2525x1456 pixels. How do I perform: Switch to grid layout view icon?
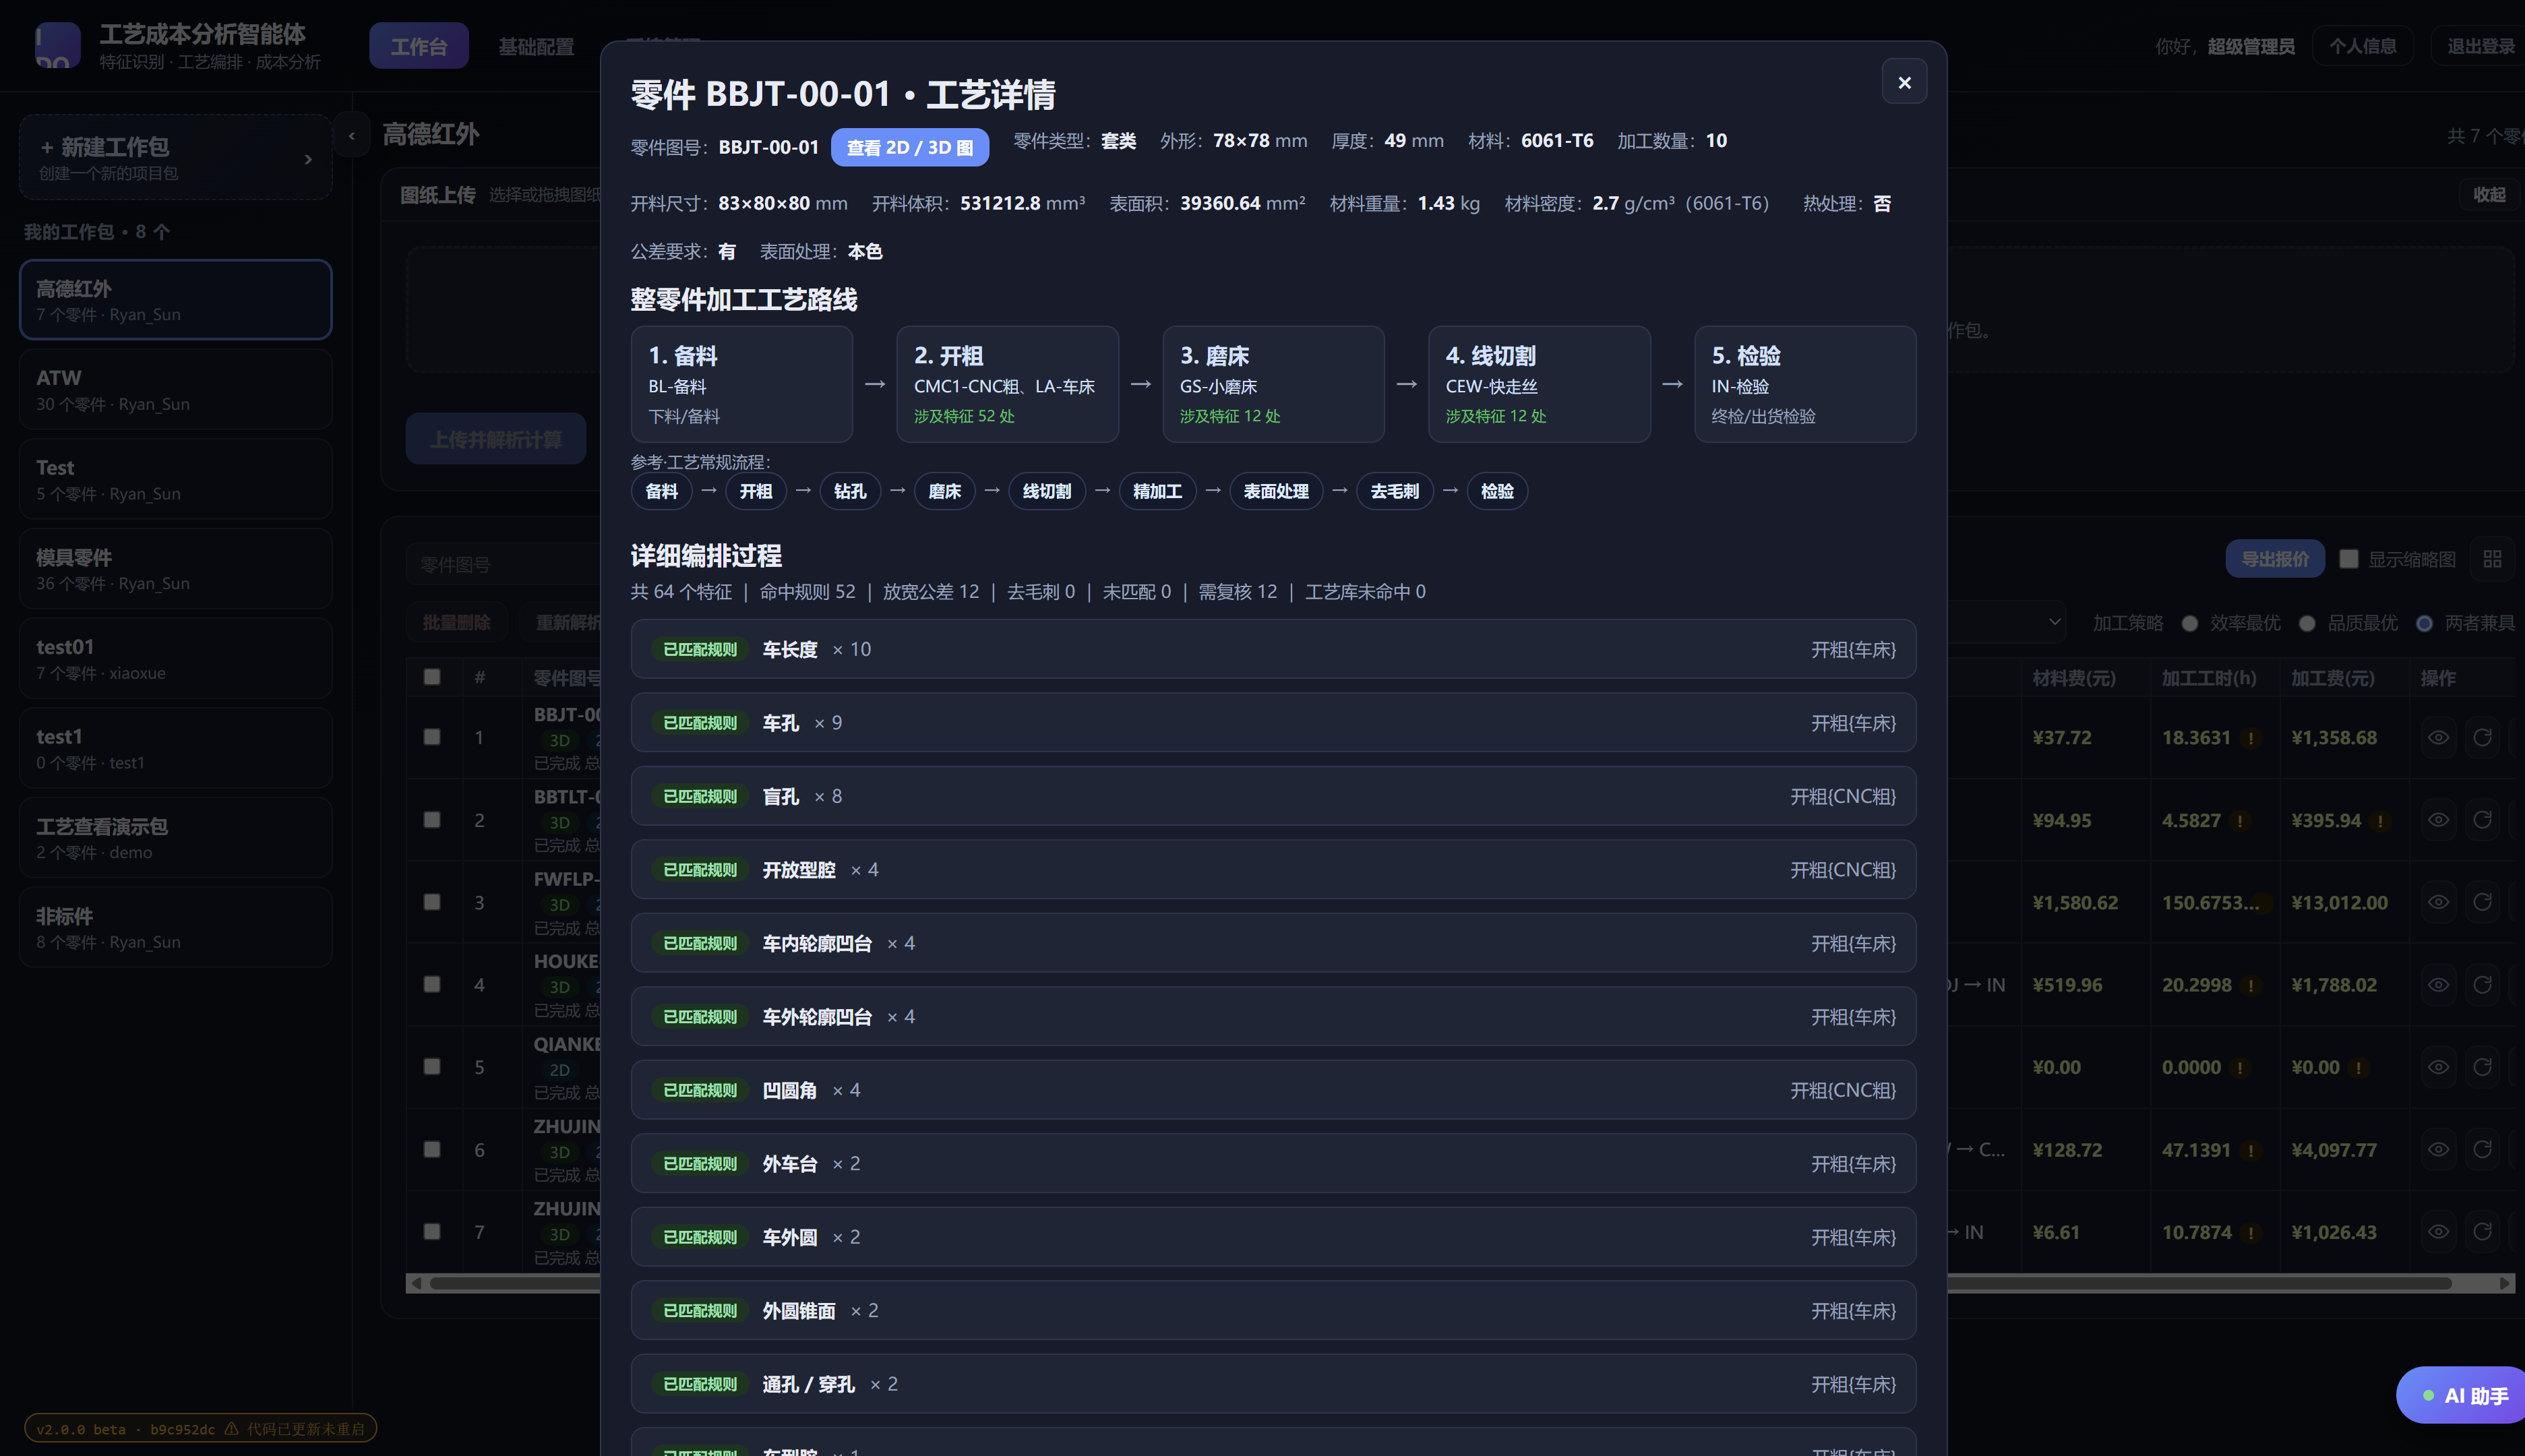click(x=2492, y=559)
